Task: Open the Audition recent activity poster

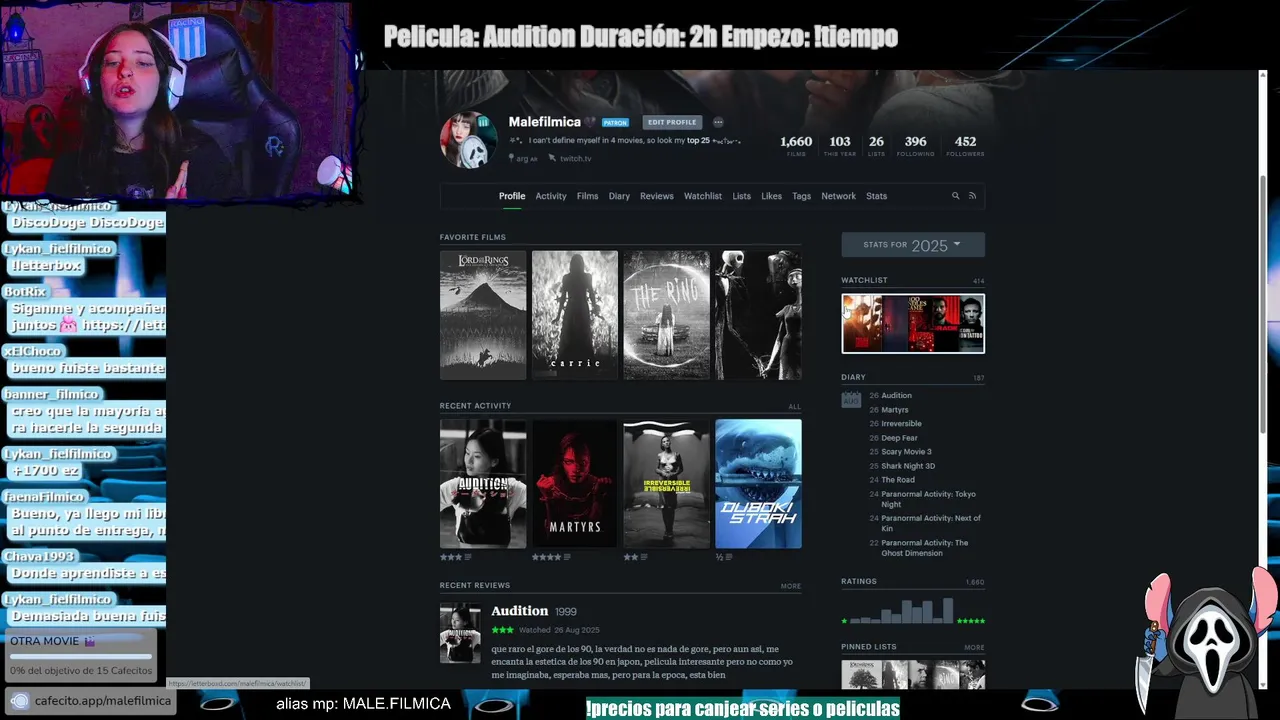Action: 483,484
